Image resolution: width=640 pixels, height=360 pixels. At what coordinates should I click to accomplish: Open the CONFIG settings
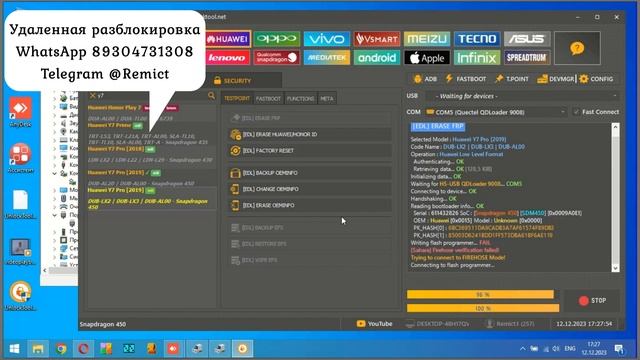point(596,79)
